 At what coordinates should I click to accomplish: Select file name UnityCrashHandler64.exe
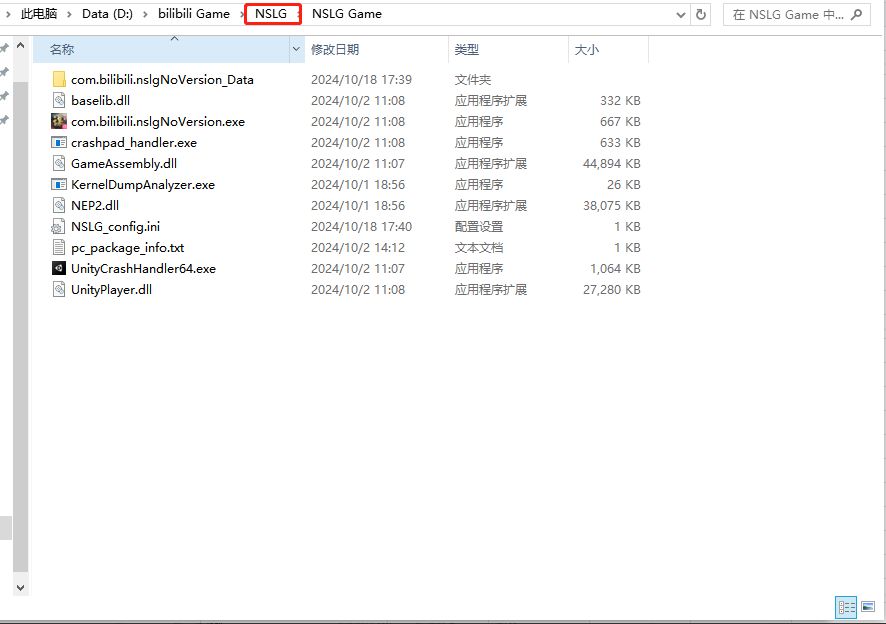tap(144, 268)
